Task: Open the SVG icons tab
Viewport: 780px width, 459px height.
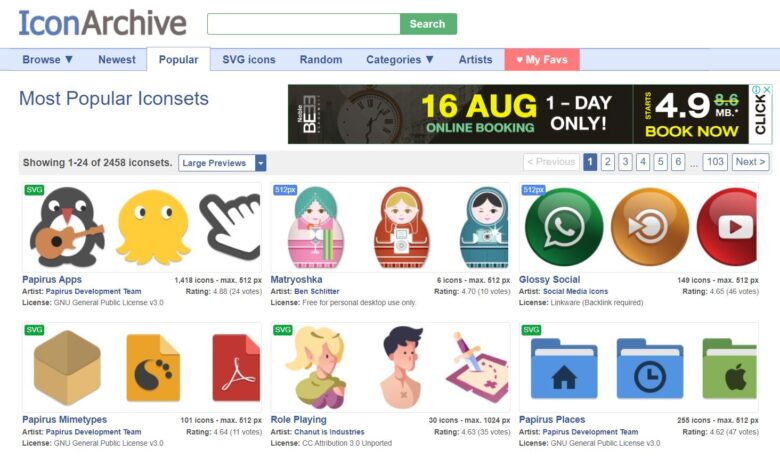Action: (249, 60)
